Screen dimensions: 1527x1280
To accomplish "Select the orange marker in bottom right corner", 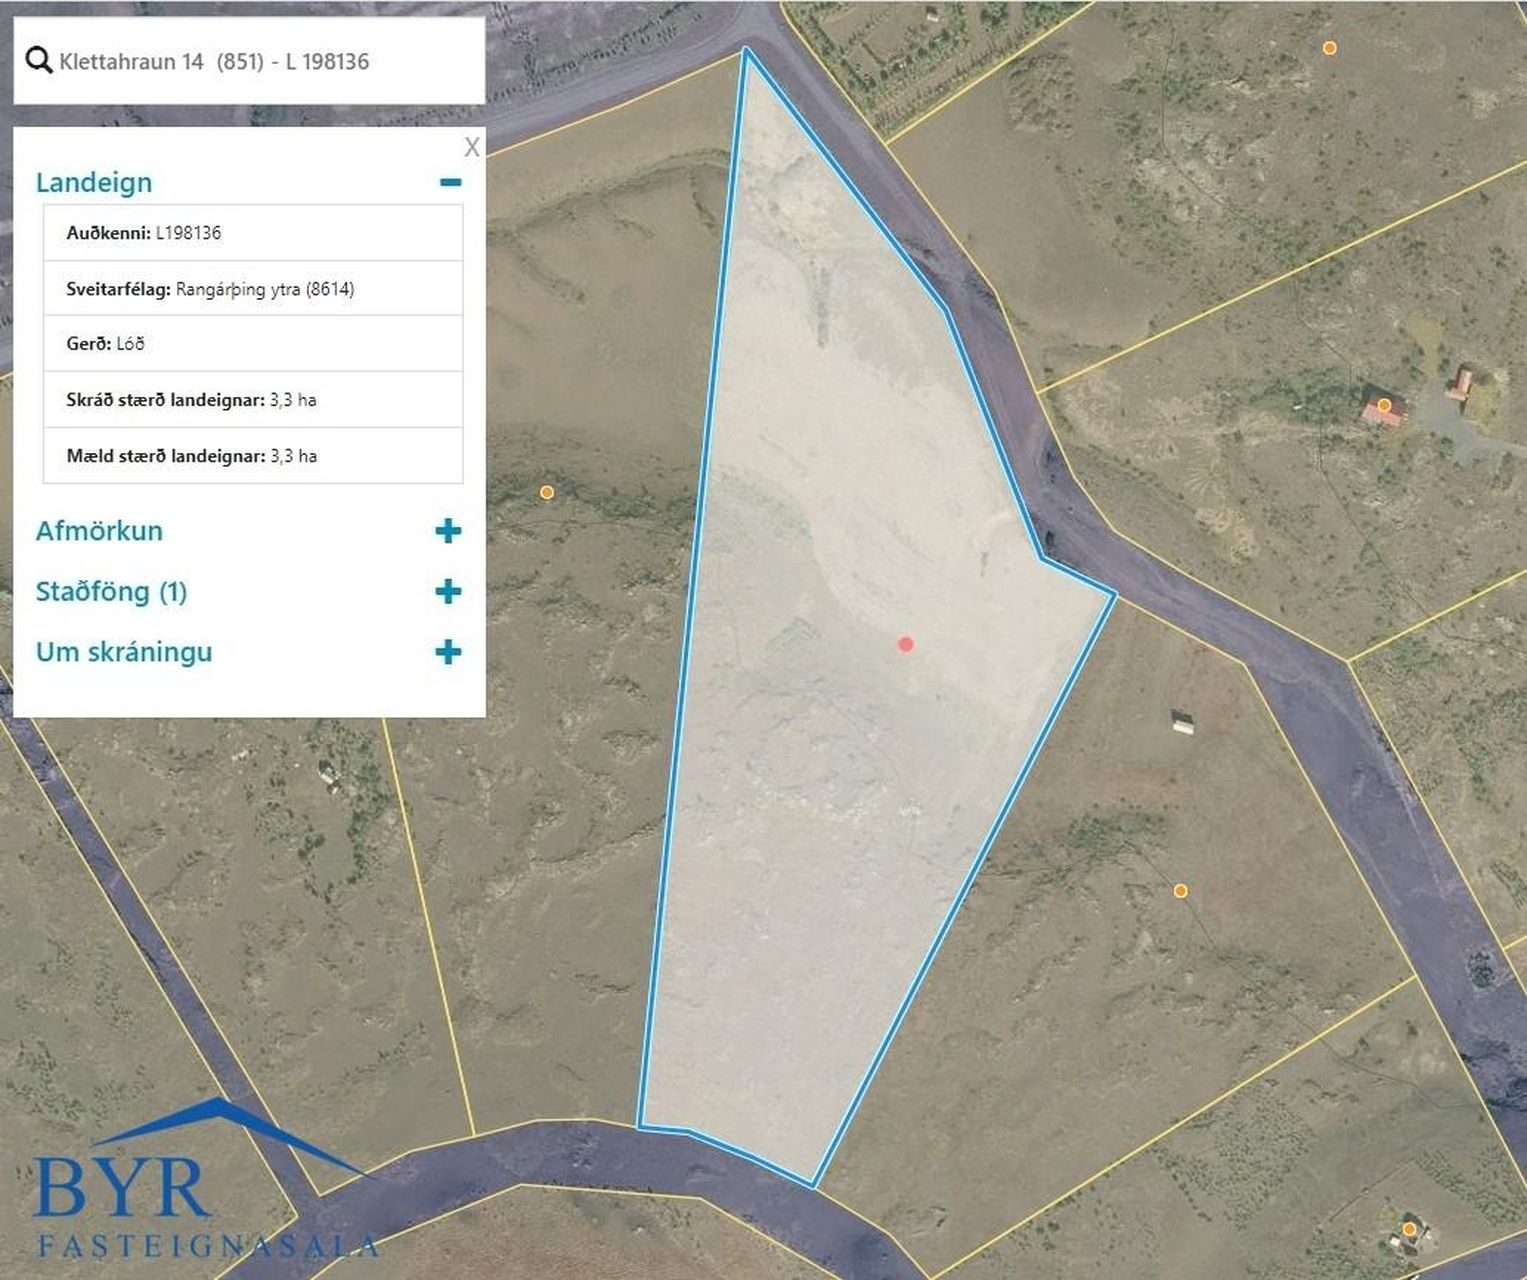I will pyautogui.click(x=1409, y=1229).
